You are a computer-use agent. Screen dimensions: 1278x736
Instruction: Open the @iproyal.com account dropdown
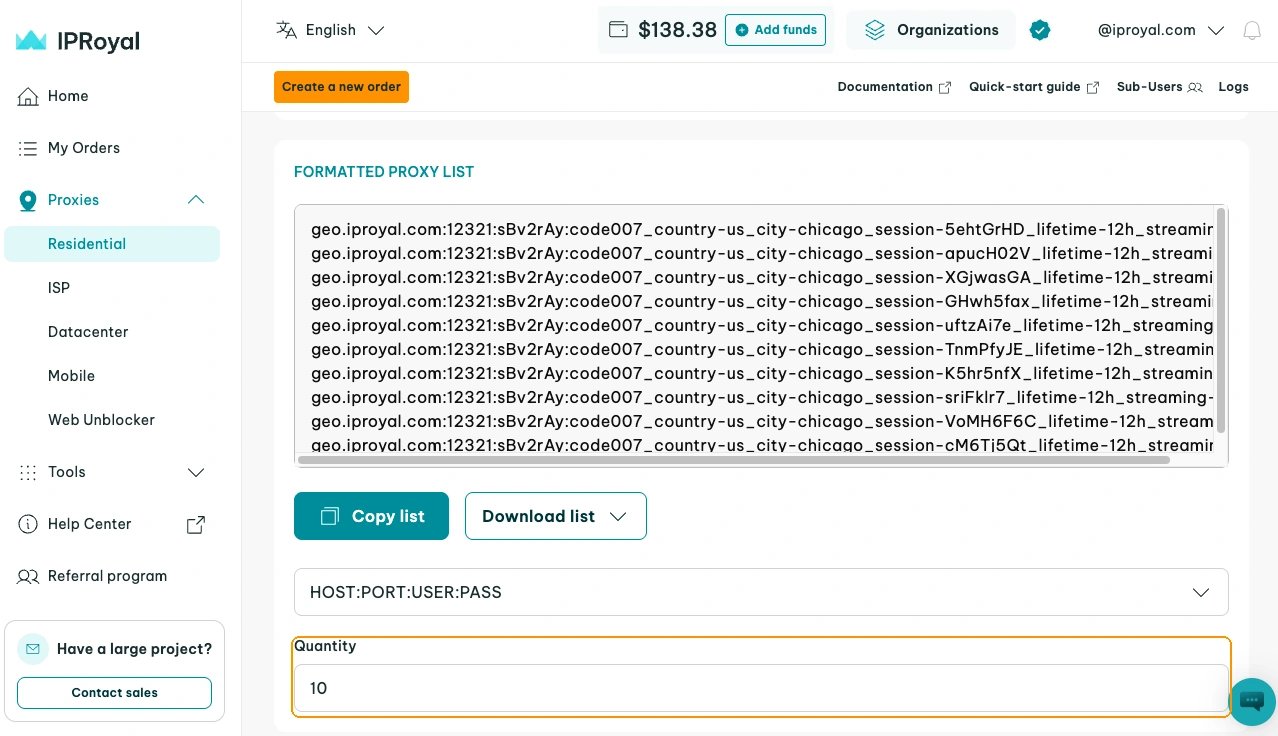(x=1161, y=30)
